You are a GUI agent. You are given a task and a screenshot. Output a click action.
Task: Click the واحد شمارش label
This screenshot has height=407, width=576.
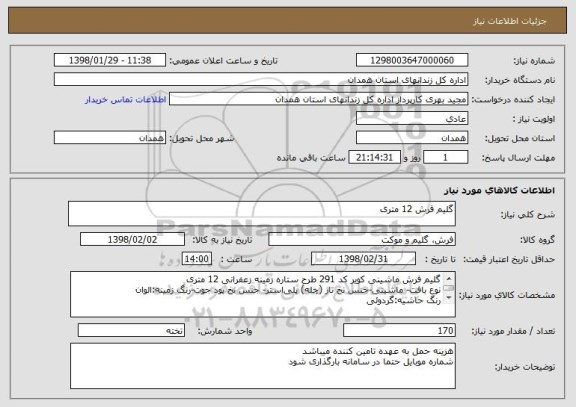225,331
